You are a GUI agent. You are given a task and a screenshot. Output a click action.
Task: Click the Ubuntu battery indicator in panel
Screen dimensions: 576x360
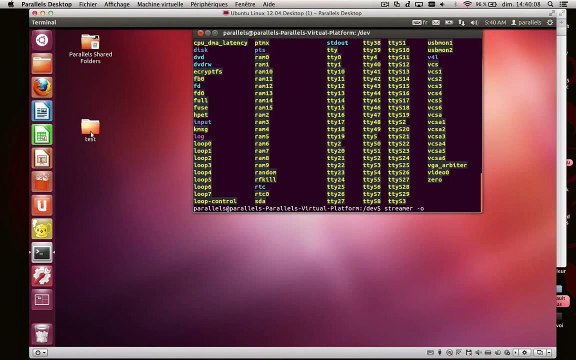point(449,22)
